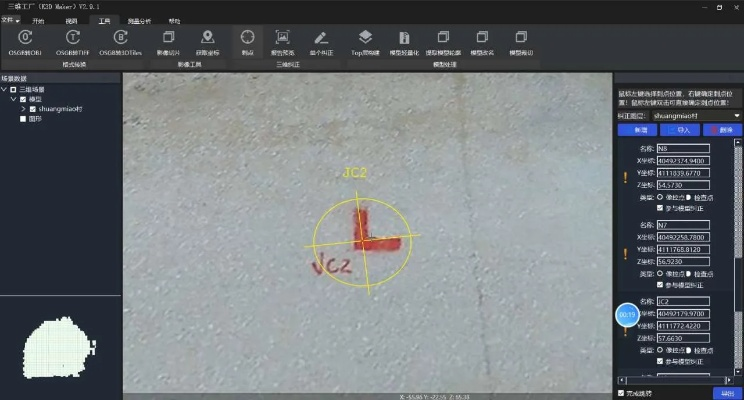This screenshot has width=744, height=400.
Task: Click the OSGB转TIFF conversion icon
Action: (x=73, y=39)
